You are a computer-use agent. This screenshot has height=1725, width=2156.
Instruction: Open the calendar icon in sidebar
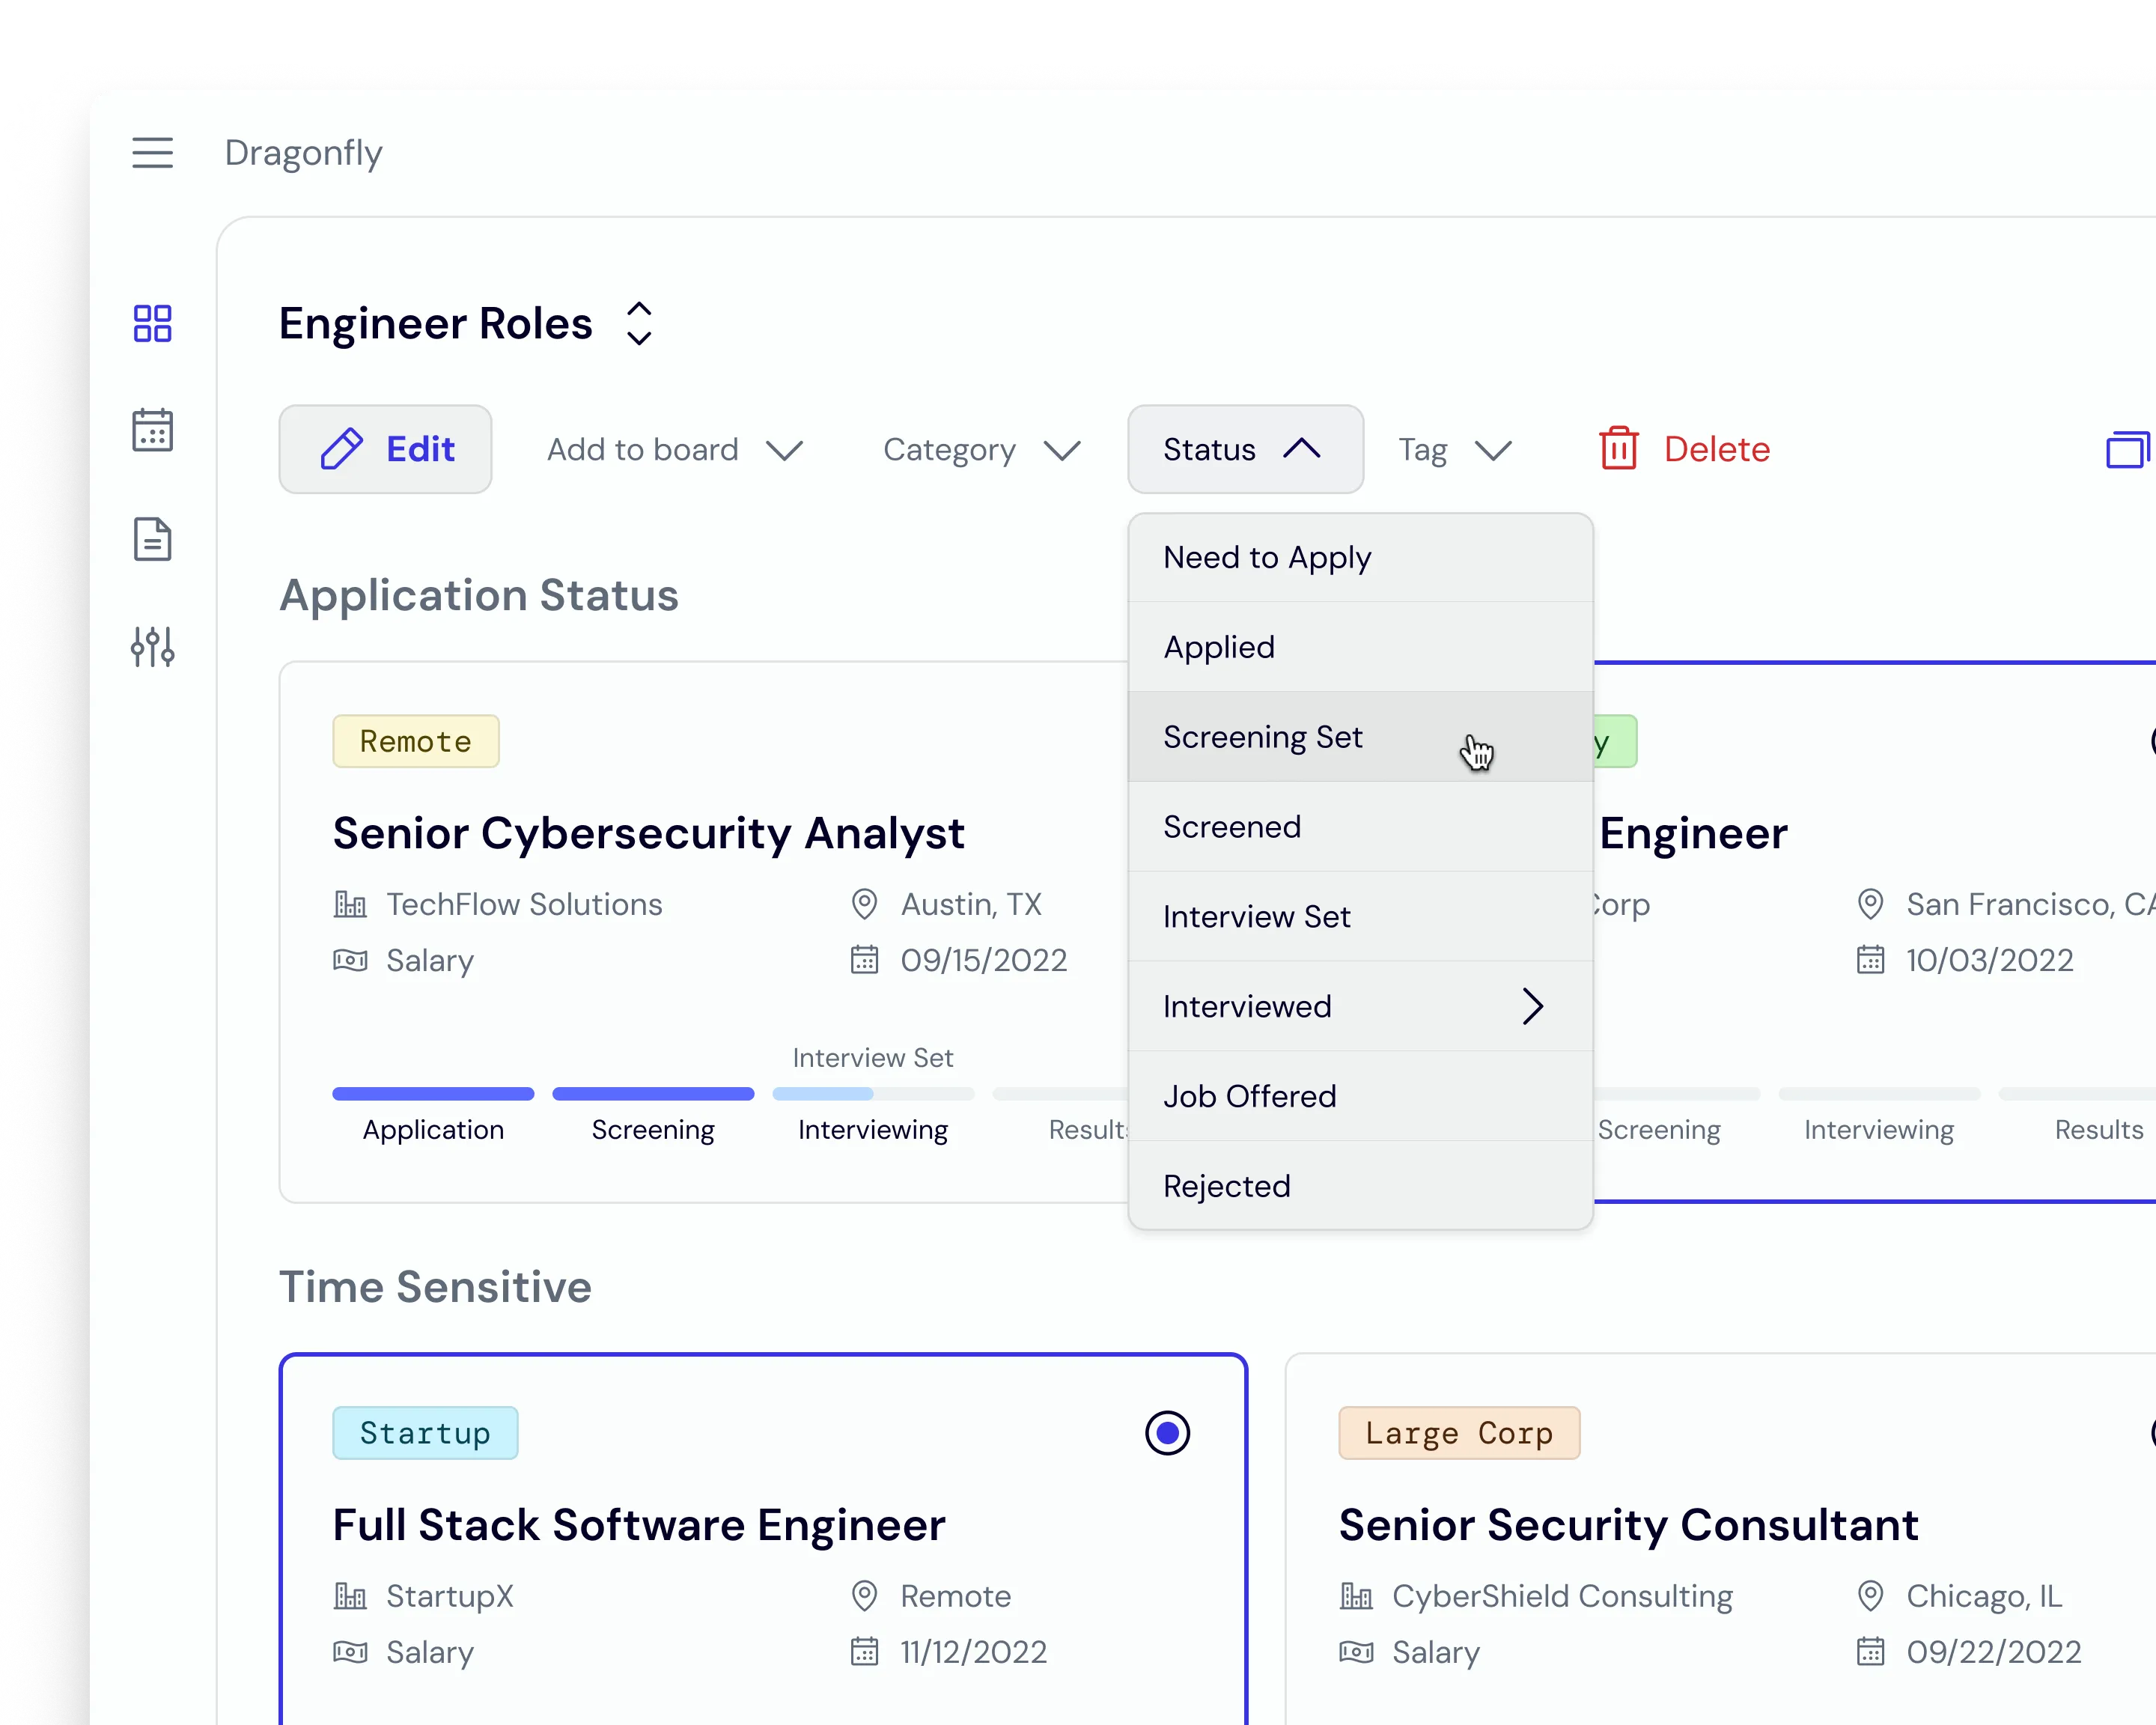152,430
